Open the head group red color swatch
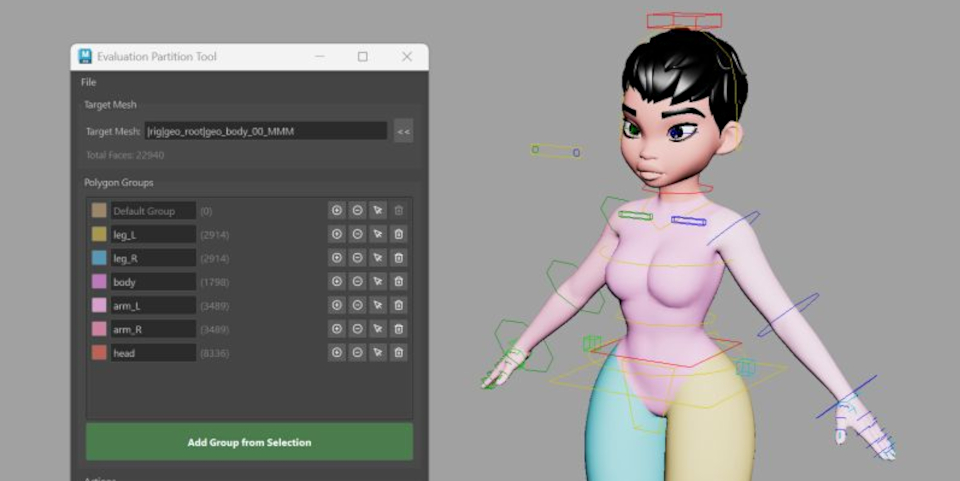 [x=99, y=353]
